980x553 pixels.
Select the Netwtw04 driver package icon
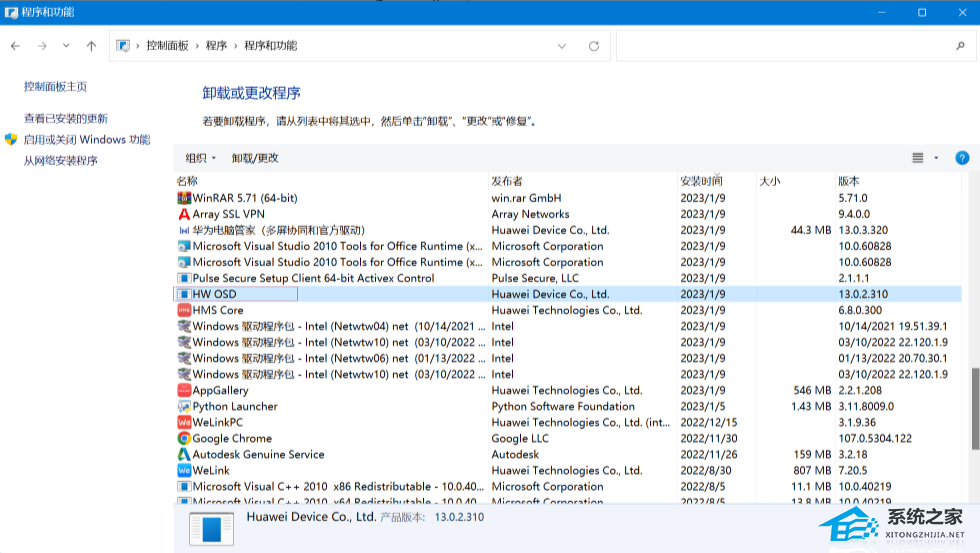[x=184, y=326]
